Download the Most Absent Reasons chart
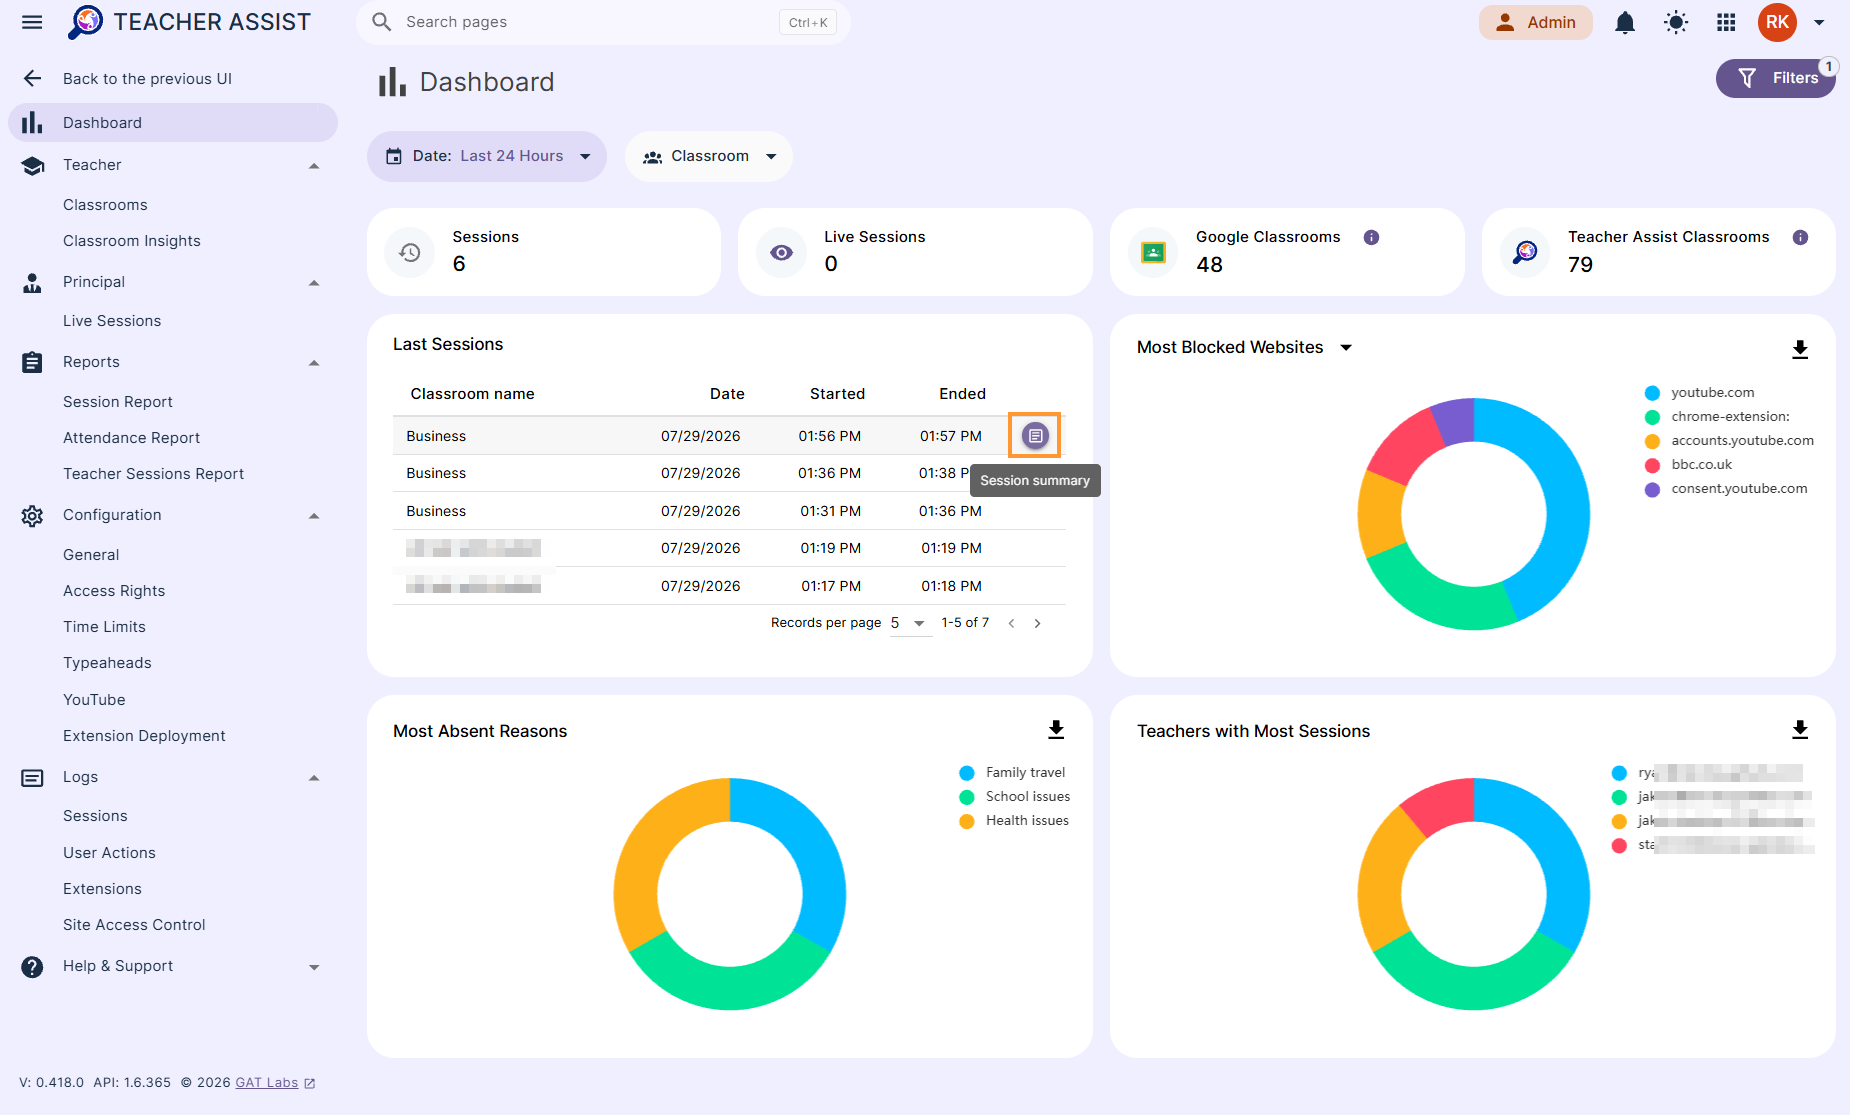This screenshot has width=1850, height=1115. (1056, 730)
